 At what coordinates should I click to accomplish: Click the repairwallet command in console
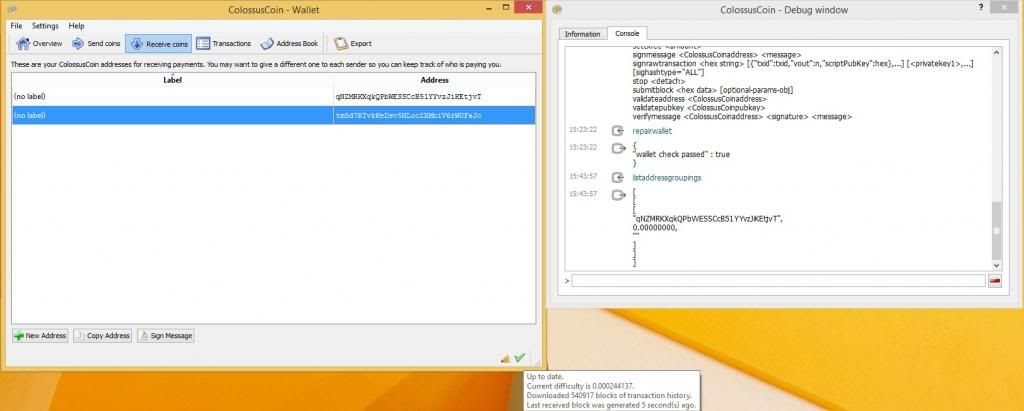[652, 131]
